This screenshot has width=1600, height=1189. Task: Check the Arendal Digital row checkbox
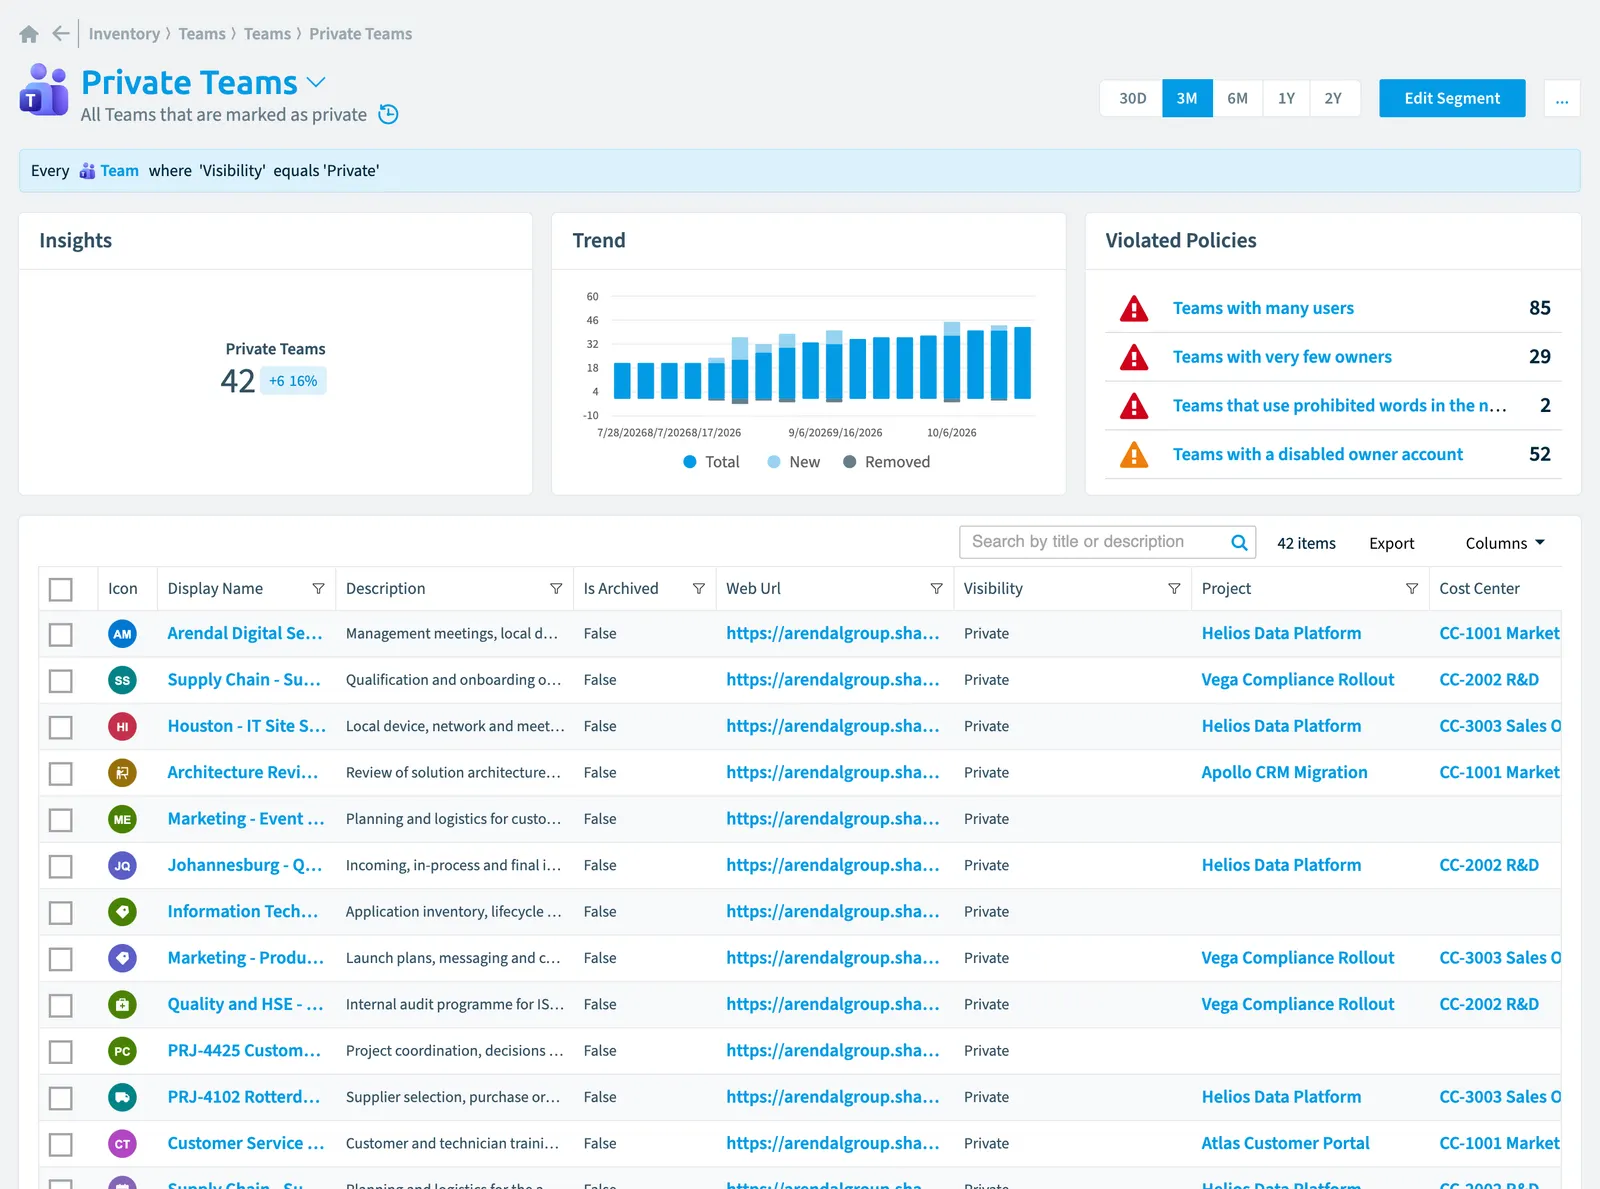click(x=61, y=634)
